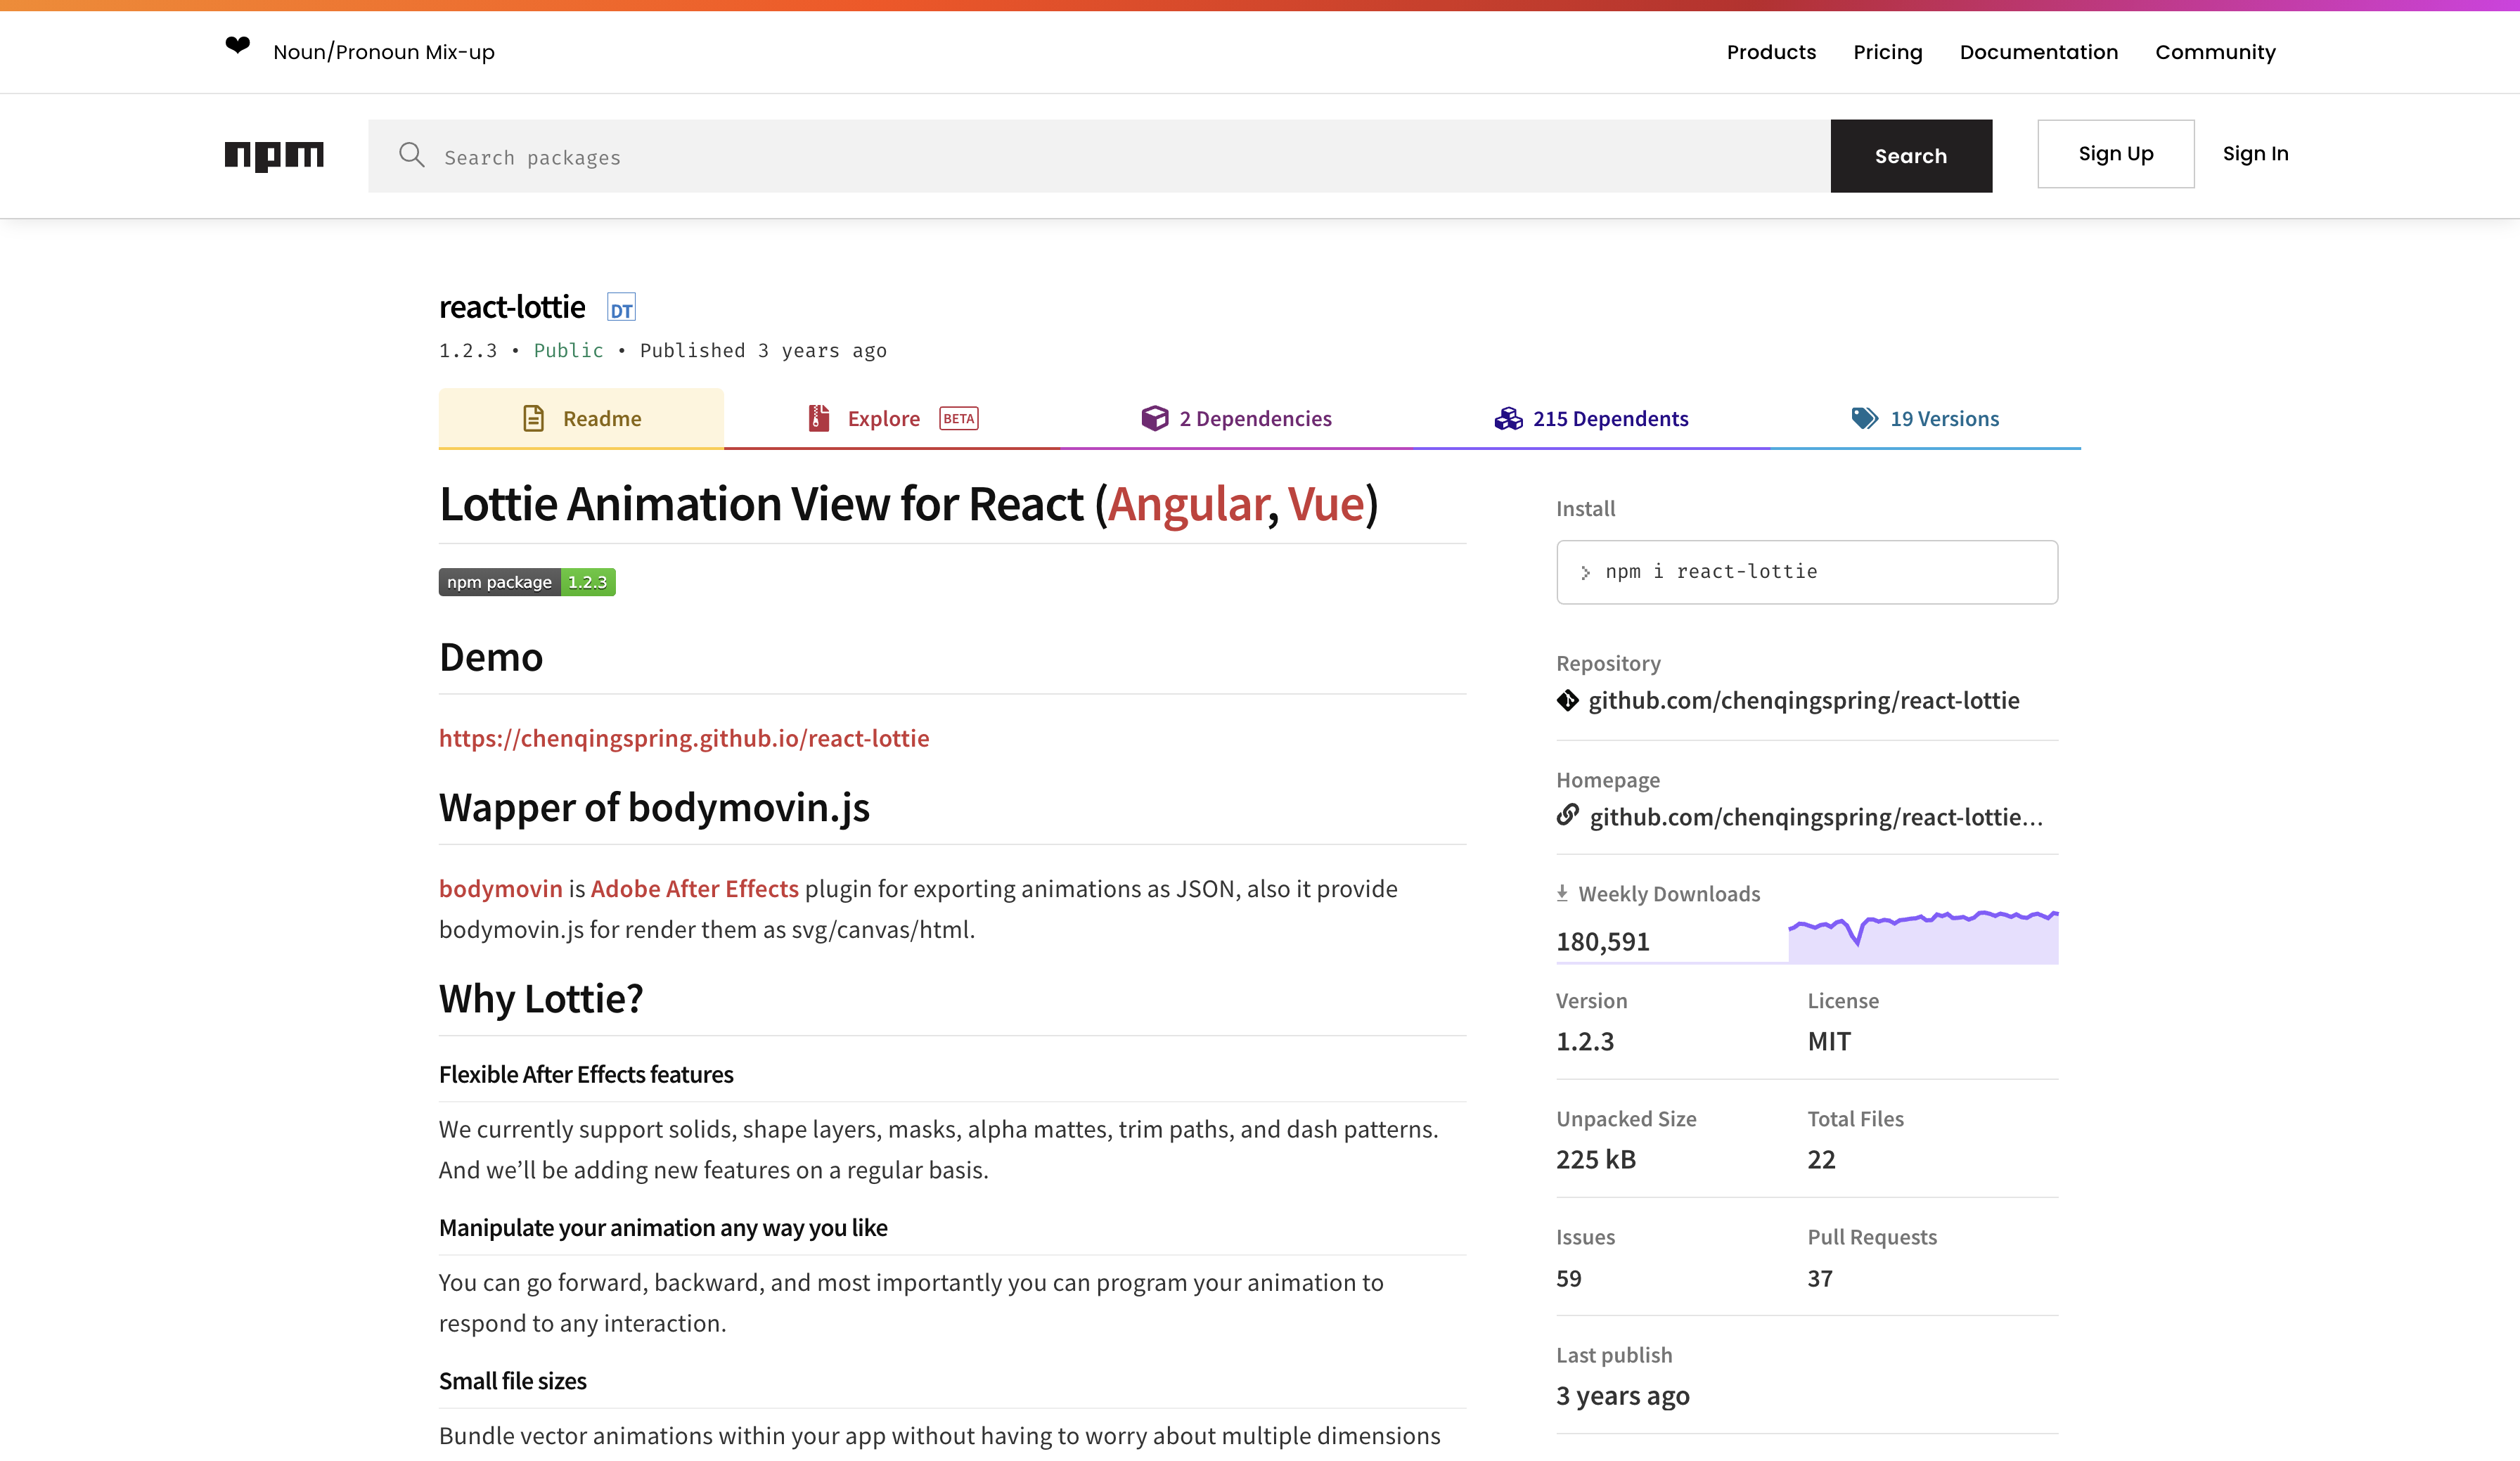Click the terminal prompt icon in install box

pos(1585,572)
